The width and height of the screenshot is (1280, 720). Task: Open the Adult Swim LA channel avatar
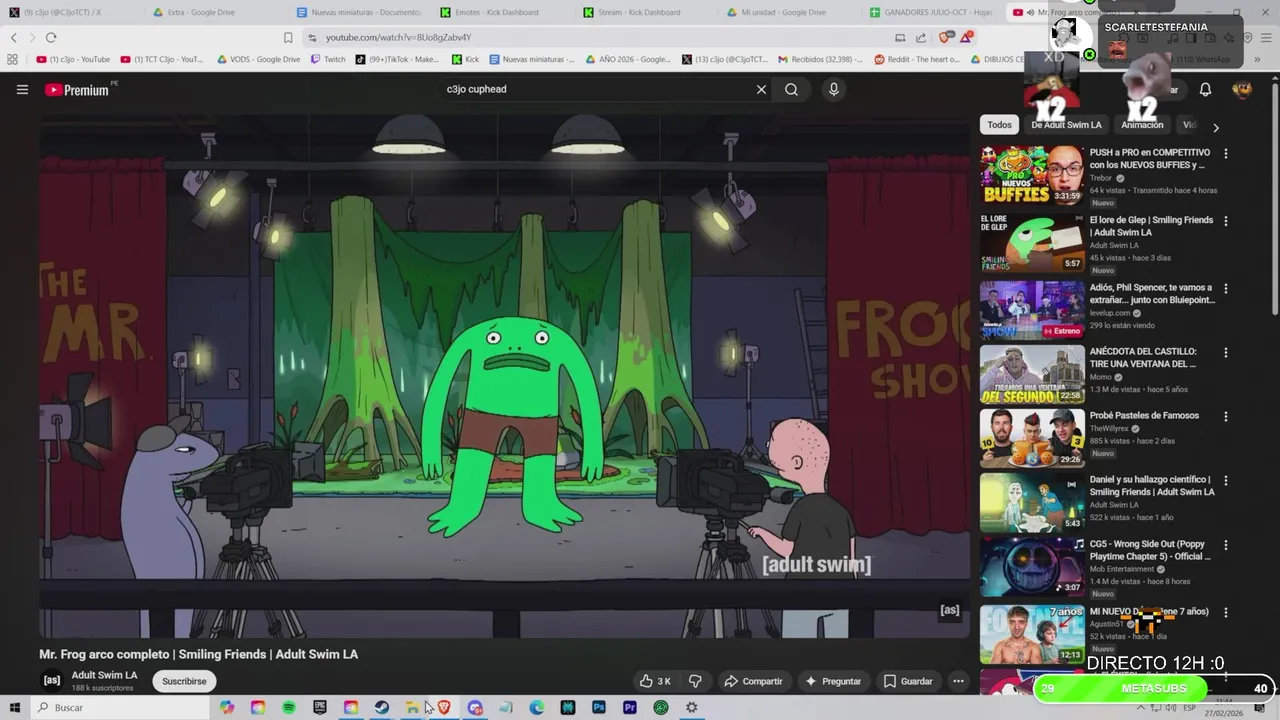(51, 680)
